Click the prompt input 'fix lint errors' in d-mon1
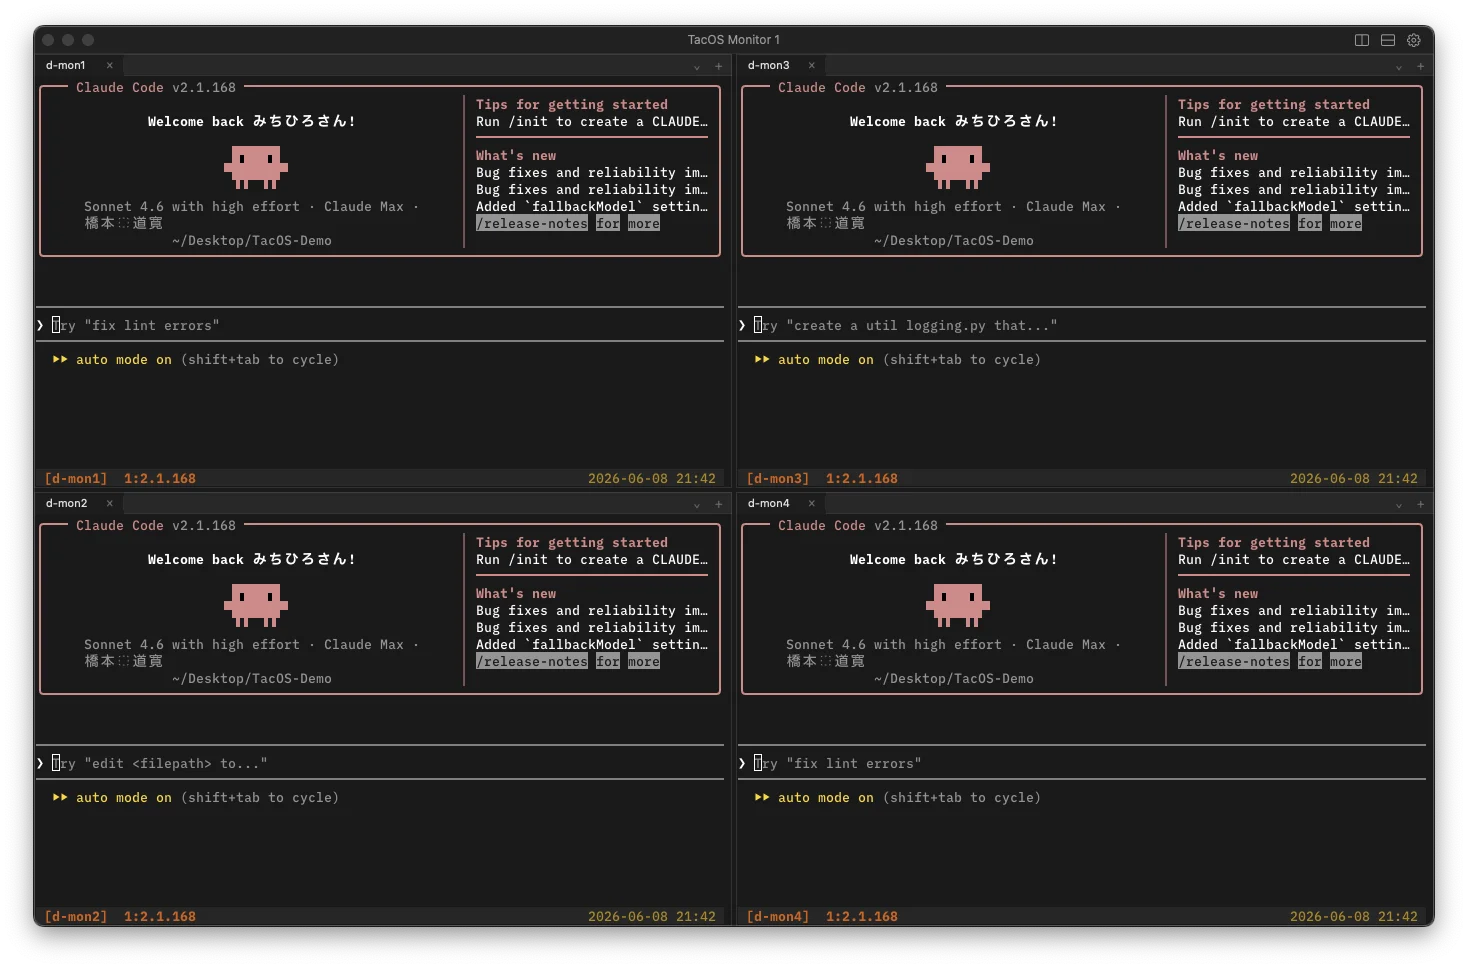Viewport: 1468px width, 968px height. click(x=380, y=325)
